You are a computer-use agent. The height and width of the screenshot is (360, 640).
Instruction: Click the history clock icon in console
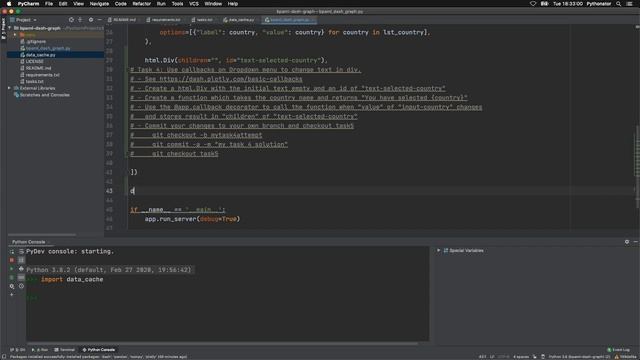[x=21, y=287]
